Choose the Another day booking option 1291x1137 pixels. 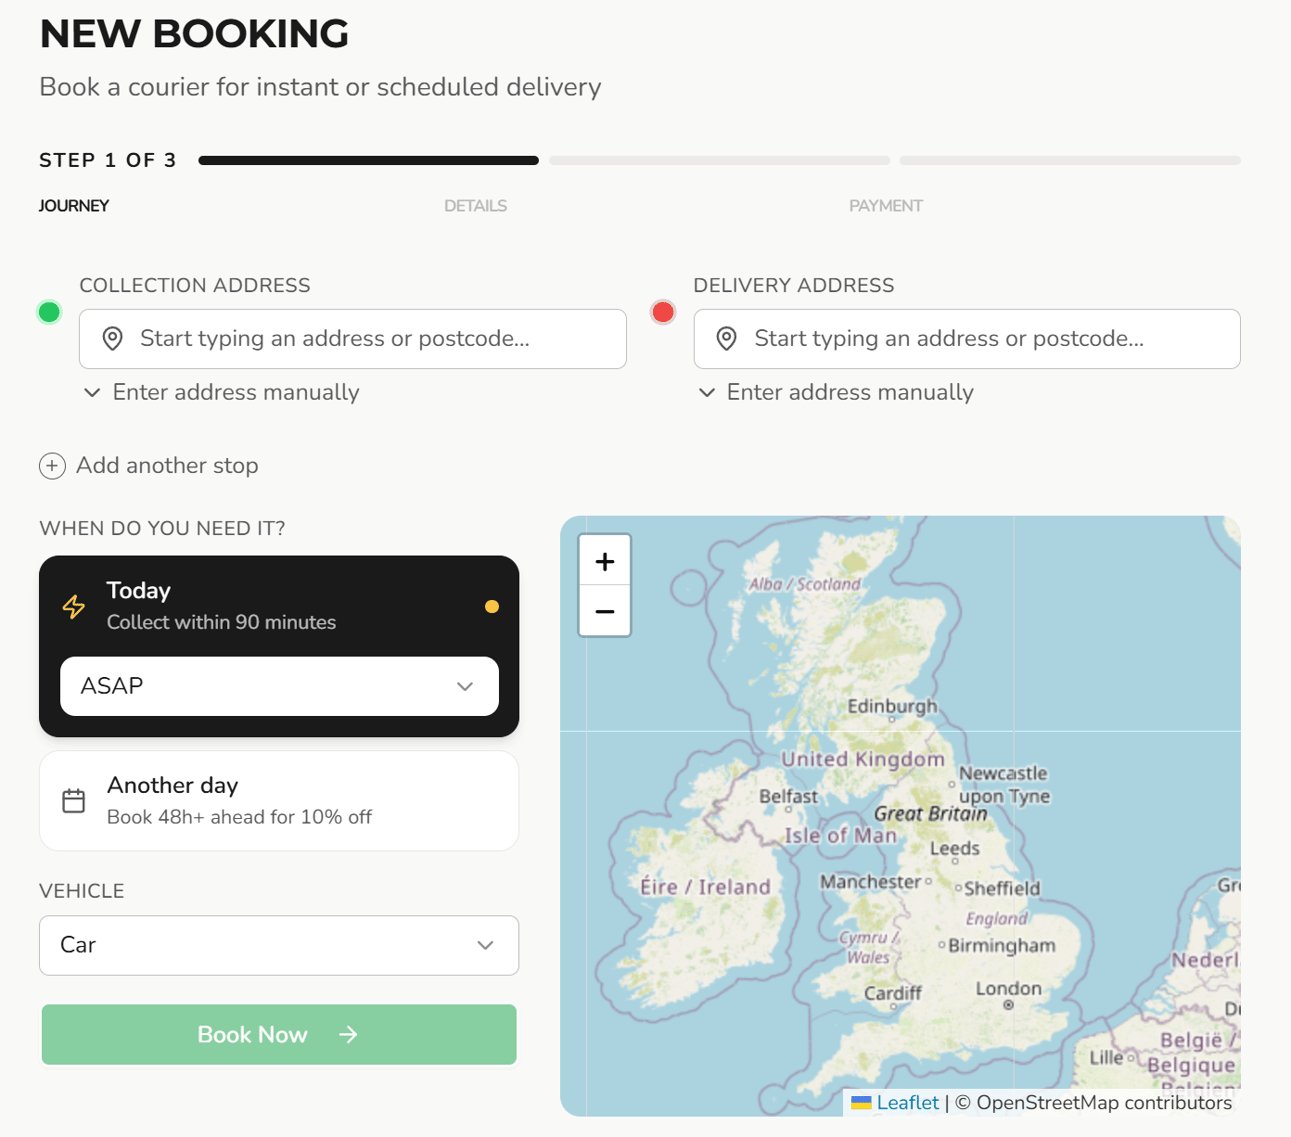pyautogui.click(x=278, y=801)
